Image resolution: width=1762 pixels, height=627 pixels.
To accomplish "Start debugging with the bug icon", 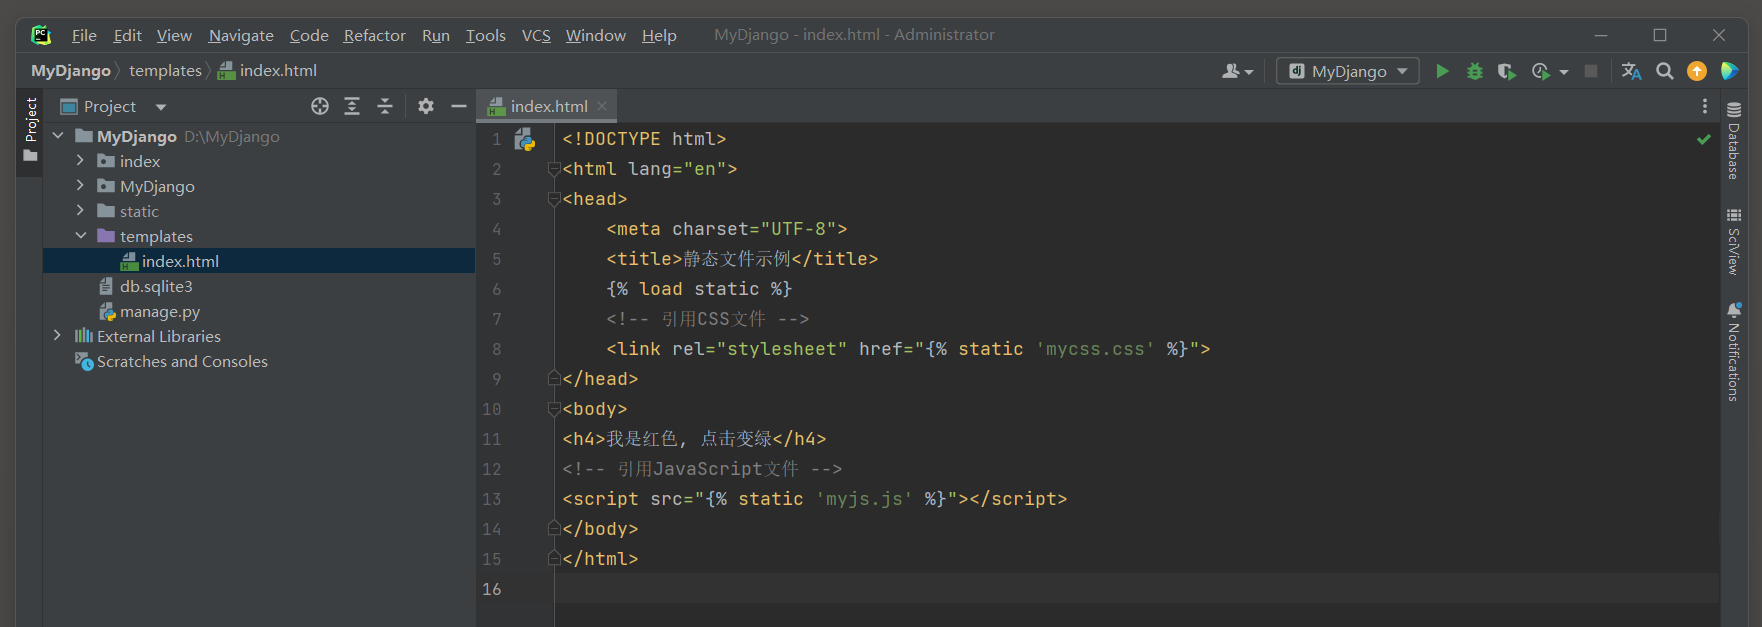I will click(x=1474, y=71).
